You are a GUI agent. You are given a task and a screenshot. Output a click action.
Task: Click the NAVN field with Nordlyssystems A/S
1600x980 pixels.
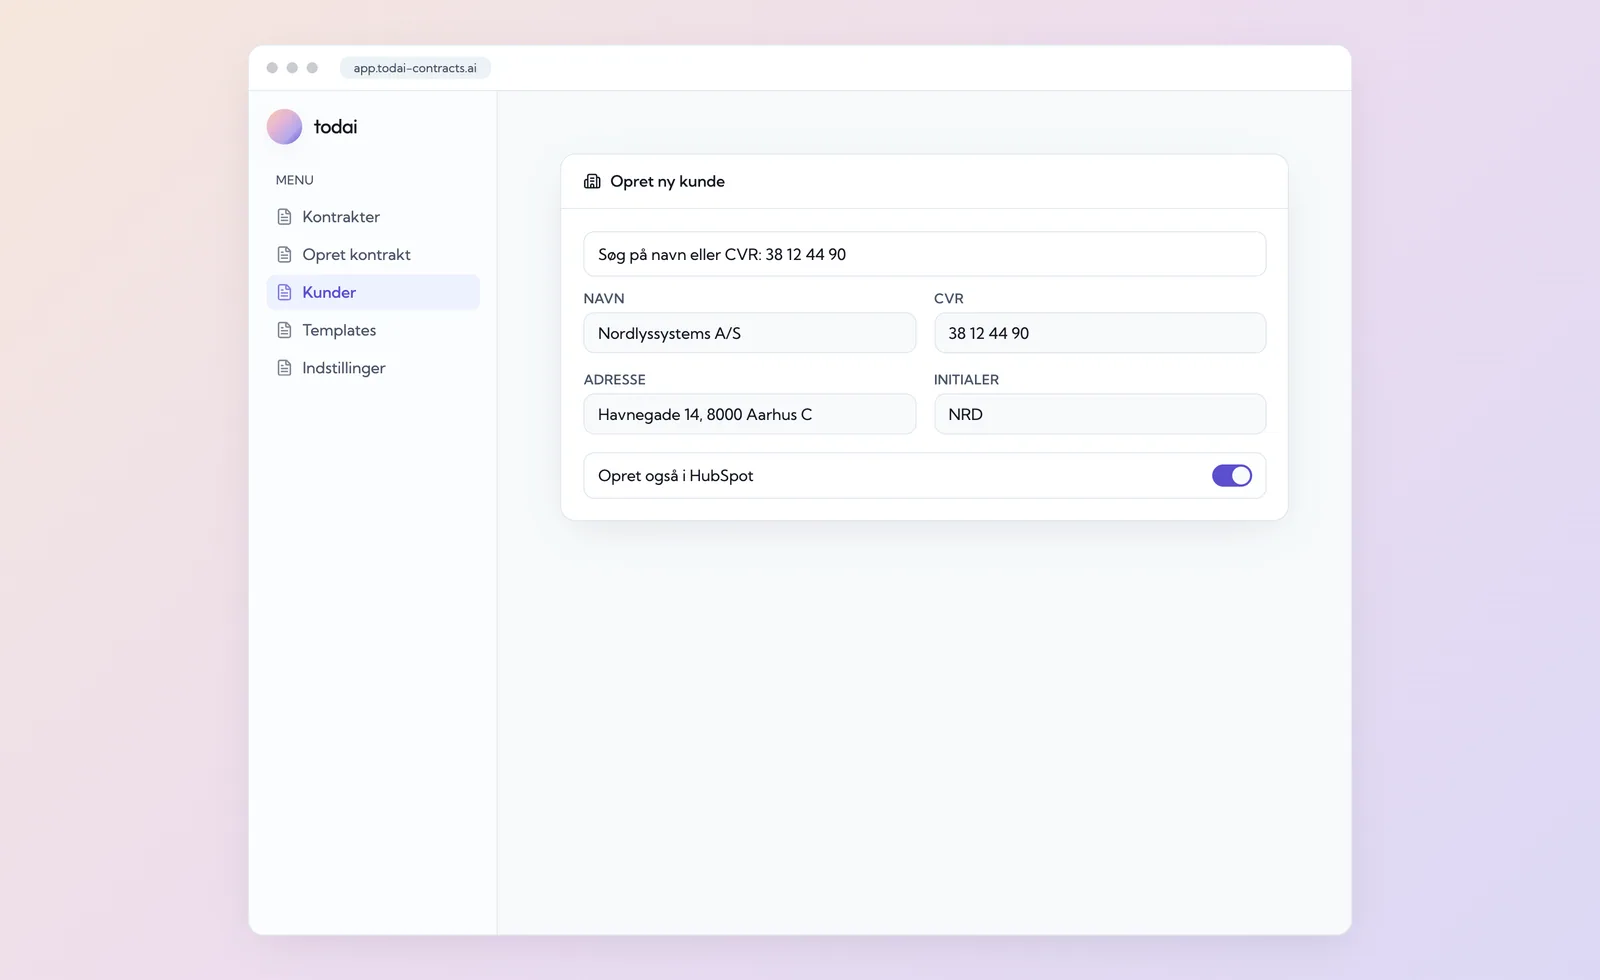click(x=750, y=333)
